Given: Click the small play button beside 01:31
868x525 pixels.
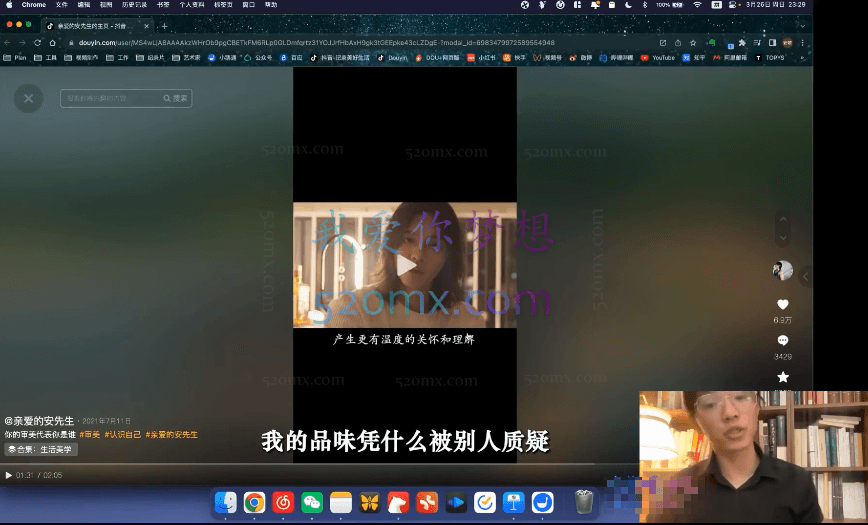Looking at the screenshot, I should (8, 475).
